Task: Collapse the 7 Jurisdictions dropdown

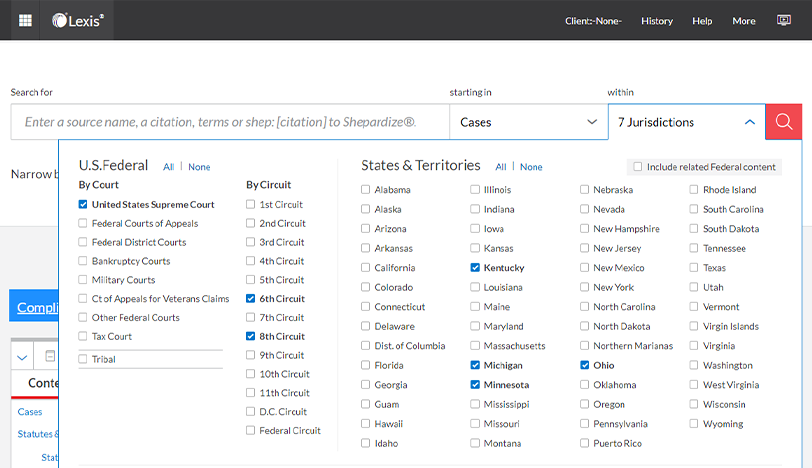Action: (x=749, y=122)
